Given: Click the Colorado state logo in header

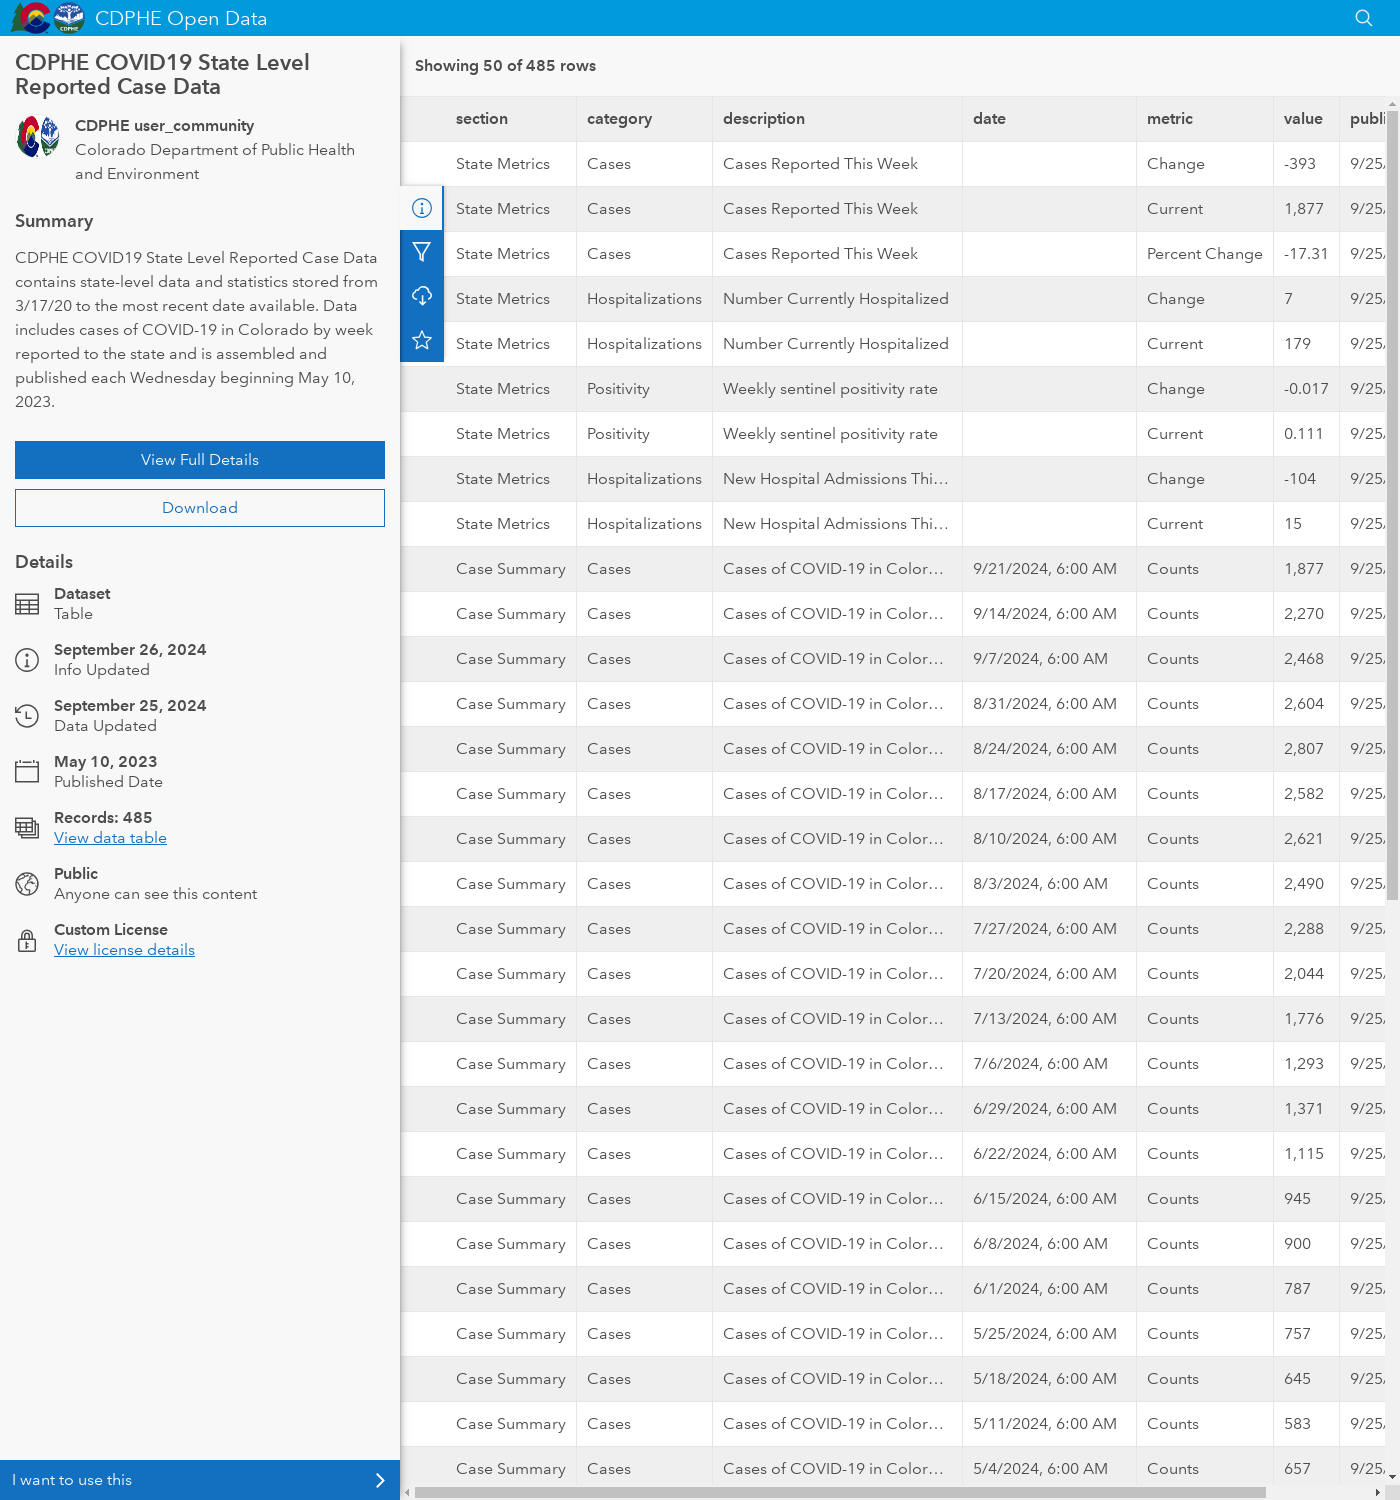Looking at the screenshot, I should pos(31,18).
